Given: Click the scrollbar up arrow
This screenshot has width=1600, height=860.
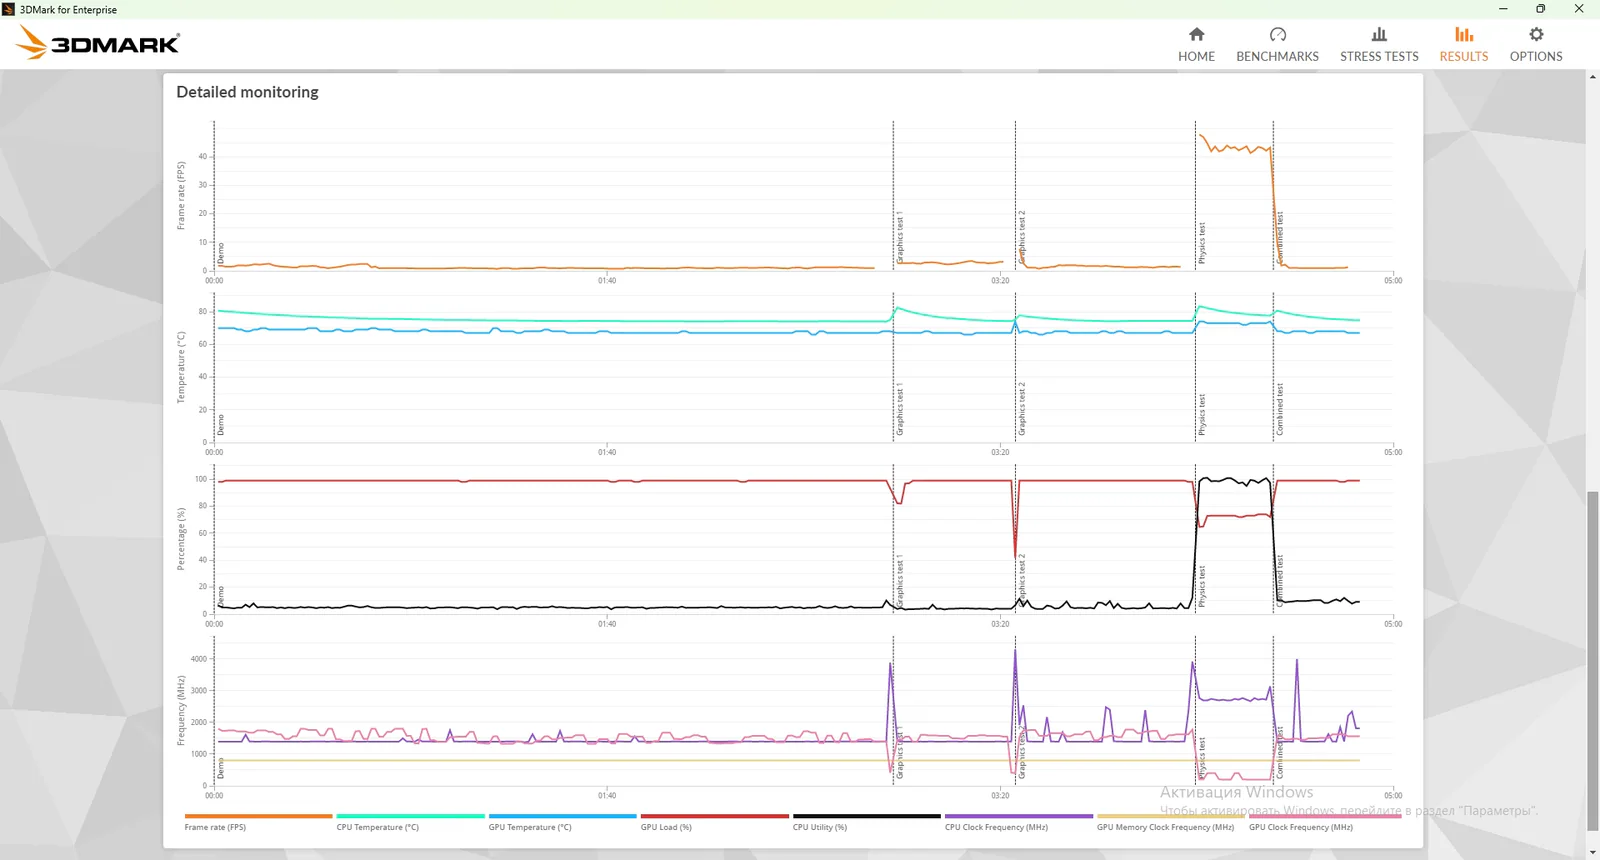Looking at the screenshot, I should pyautogui.click(x=1592, y=77).
